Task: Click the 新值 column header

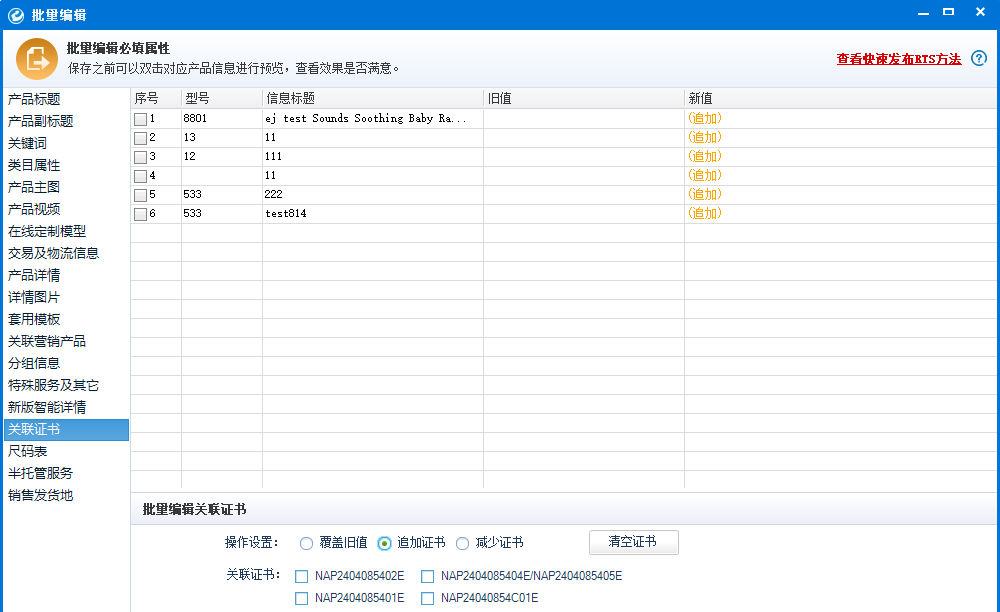Action: 841,98
